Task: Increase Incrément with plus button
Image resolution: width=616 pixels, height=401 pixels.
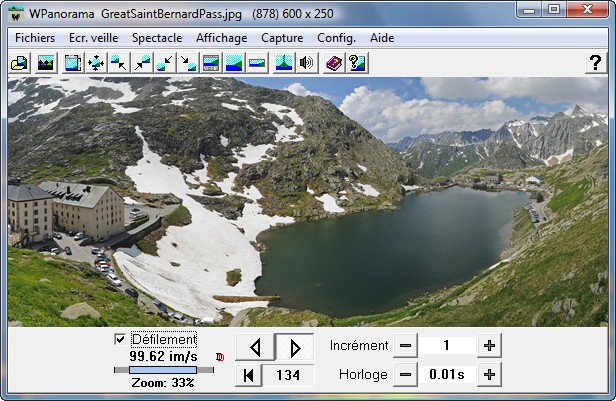Action: [x=489, y=346]
